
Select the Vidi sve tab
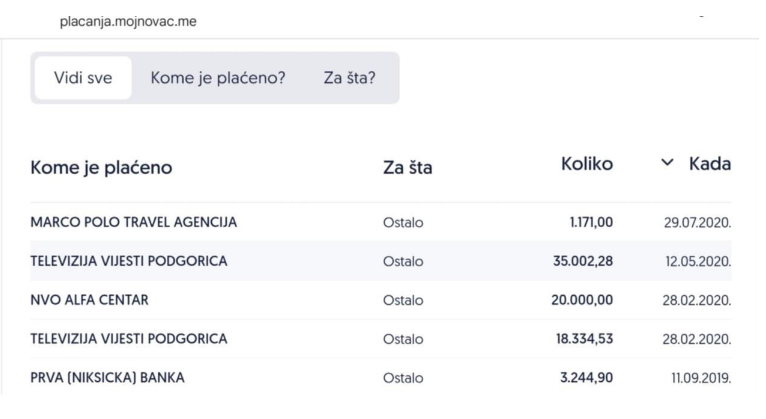click(x=83, y=78)
